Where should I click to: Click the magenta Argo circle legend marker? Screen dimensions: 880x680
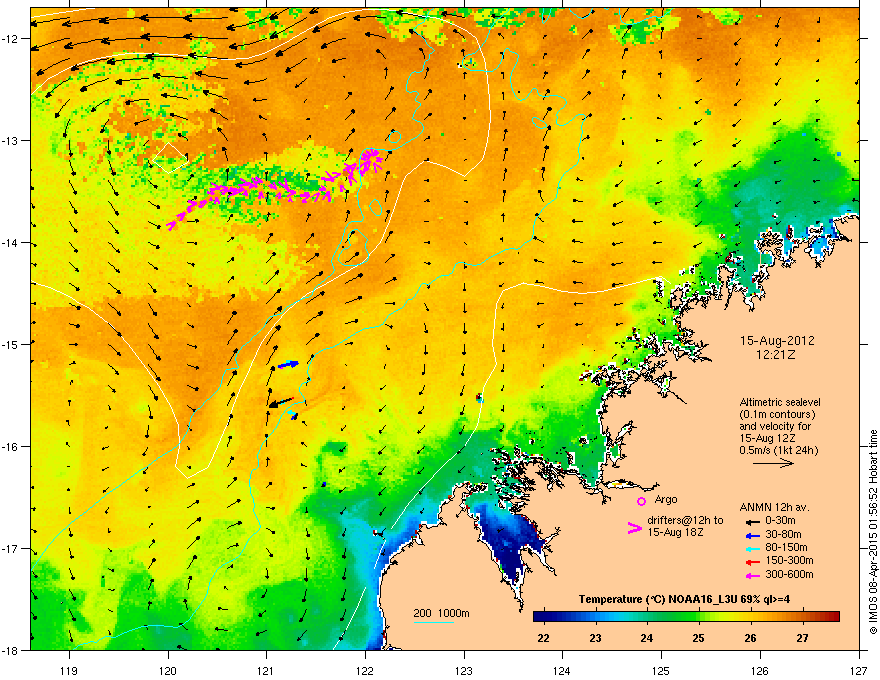click(x=641, y=501)
